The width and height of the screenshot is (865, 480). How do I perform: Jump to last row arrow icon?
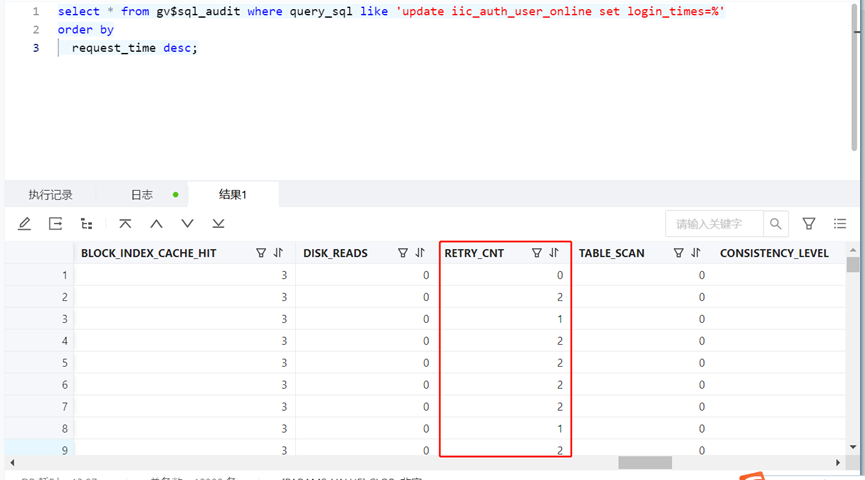218,223
